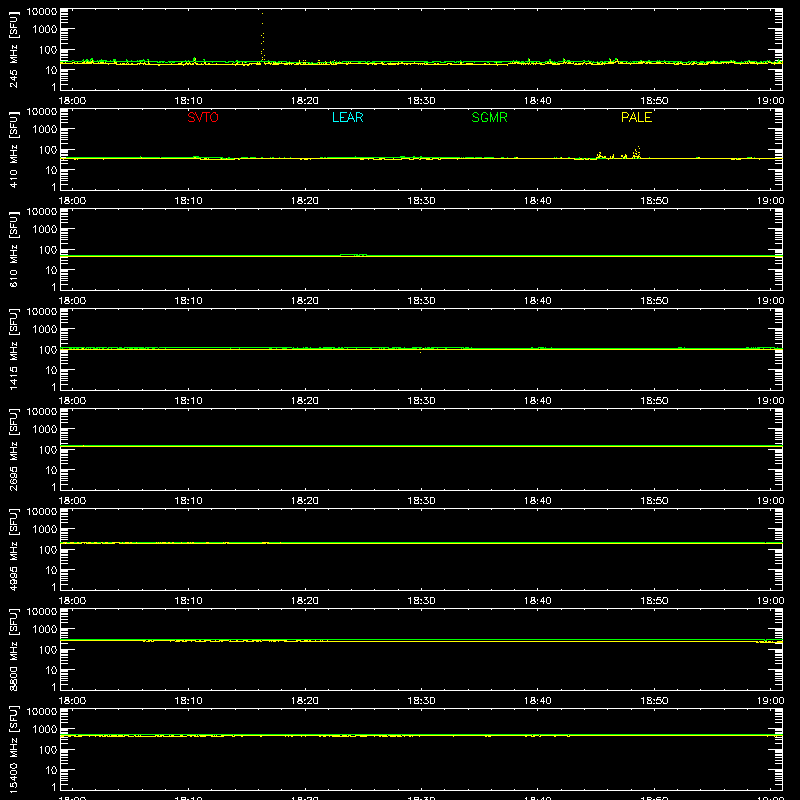Viewport: 800px width, 800px height.
Task: Click the 19:00 label under the 2695 MHz plot
Action: (770, 501)
